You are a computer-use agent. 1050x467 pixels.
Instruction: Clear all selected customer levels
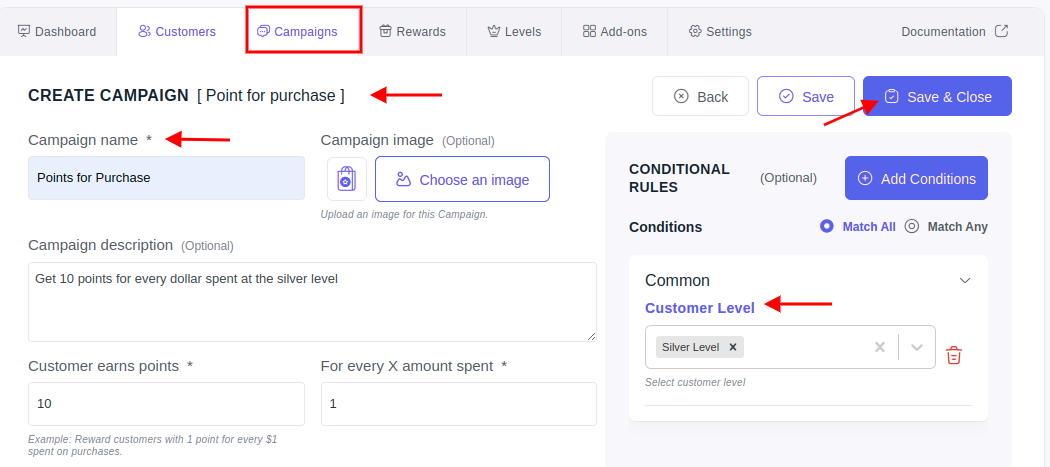(880, 347)
